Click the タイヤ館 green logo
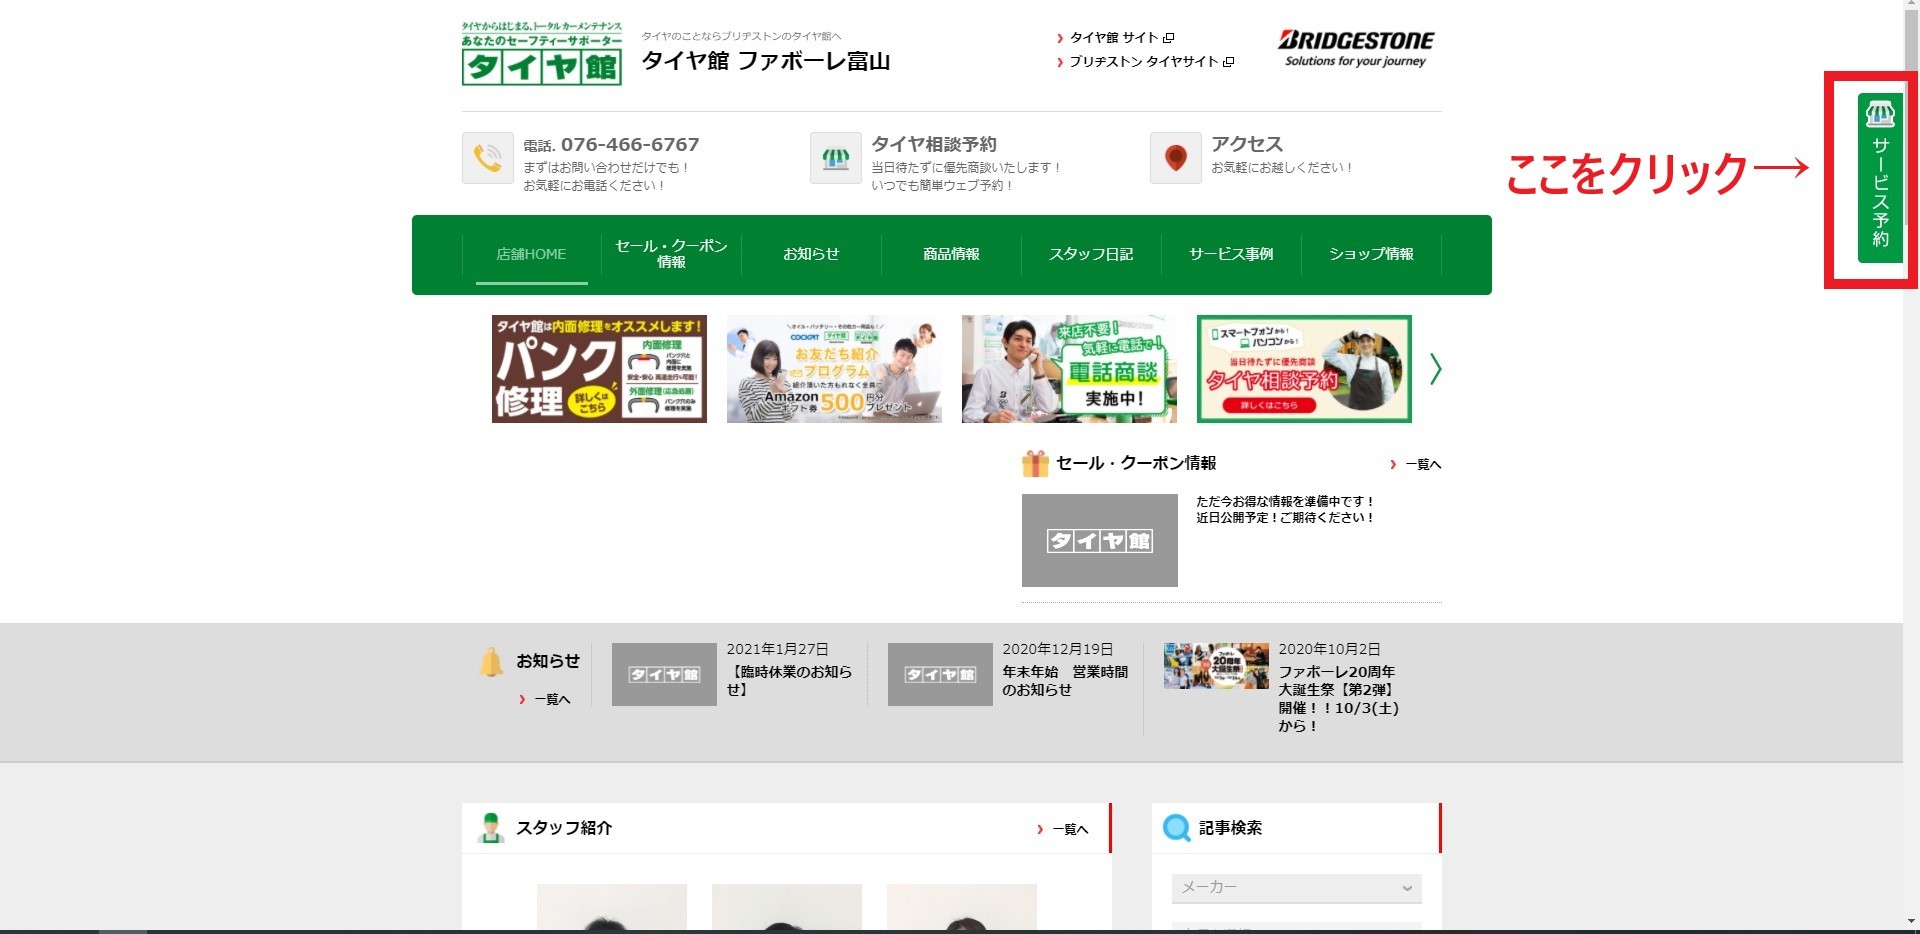Screen dimensions: 1920x934 click(541, 53)
